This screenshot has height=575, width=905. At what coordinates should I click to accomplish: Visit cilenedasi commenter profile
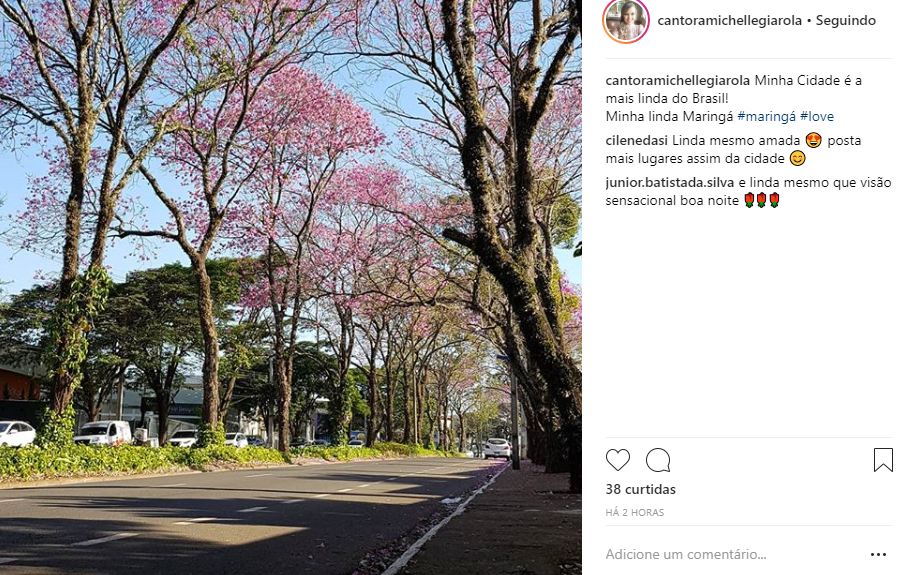637,140
